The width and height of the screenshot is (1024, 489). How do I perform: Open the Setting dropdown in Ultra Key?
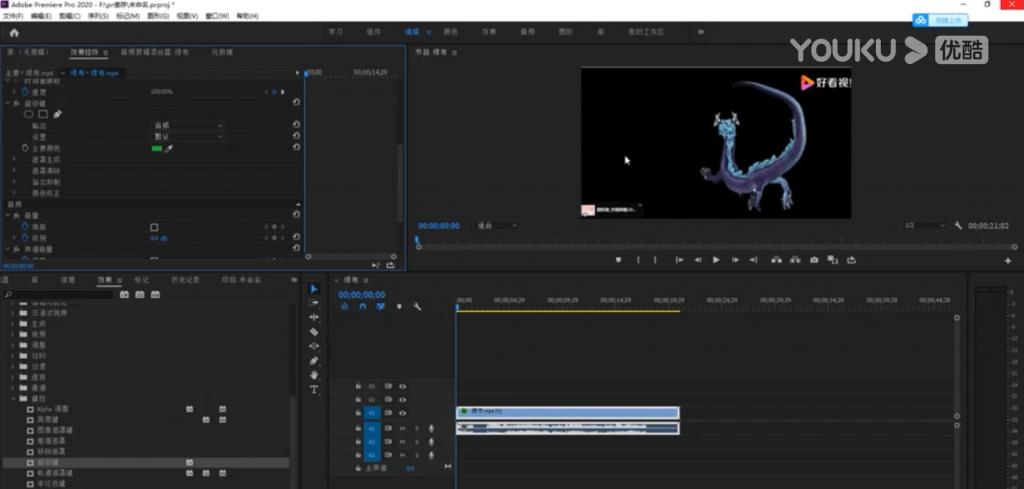point(188,137)
